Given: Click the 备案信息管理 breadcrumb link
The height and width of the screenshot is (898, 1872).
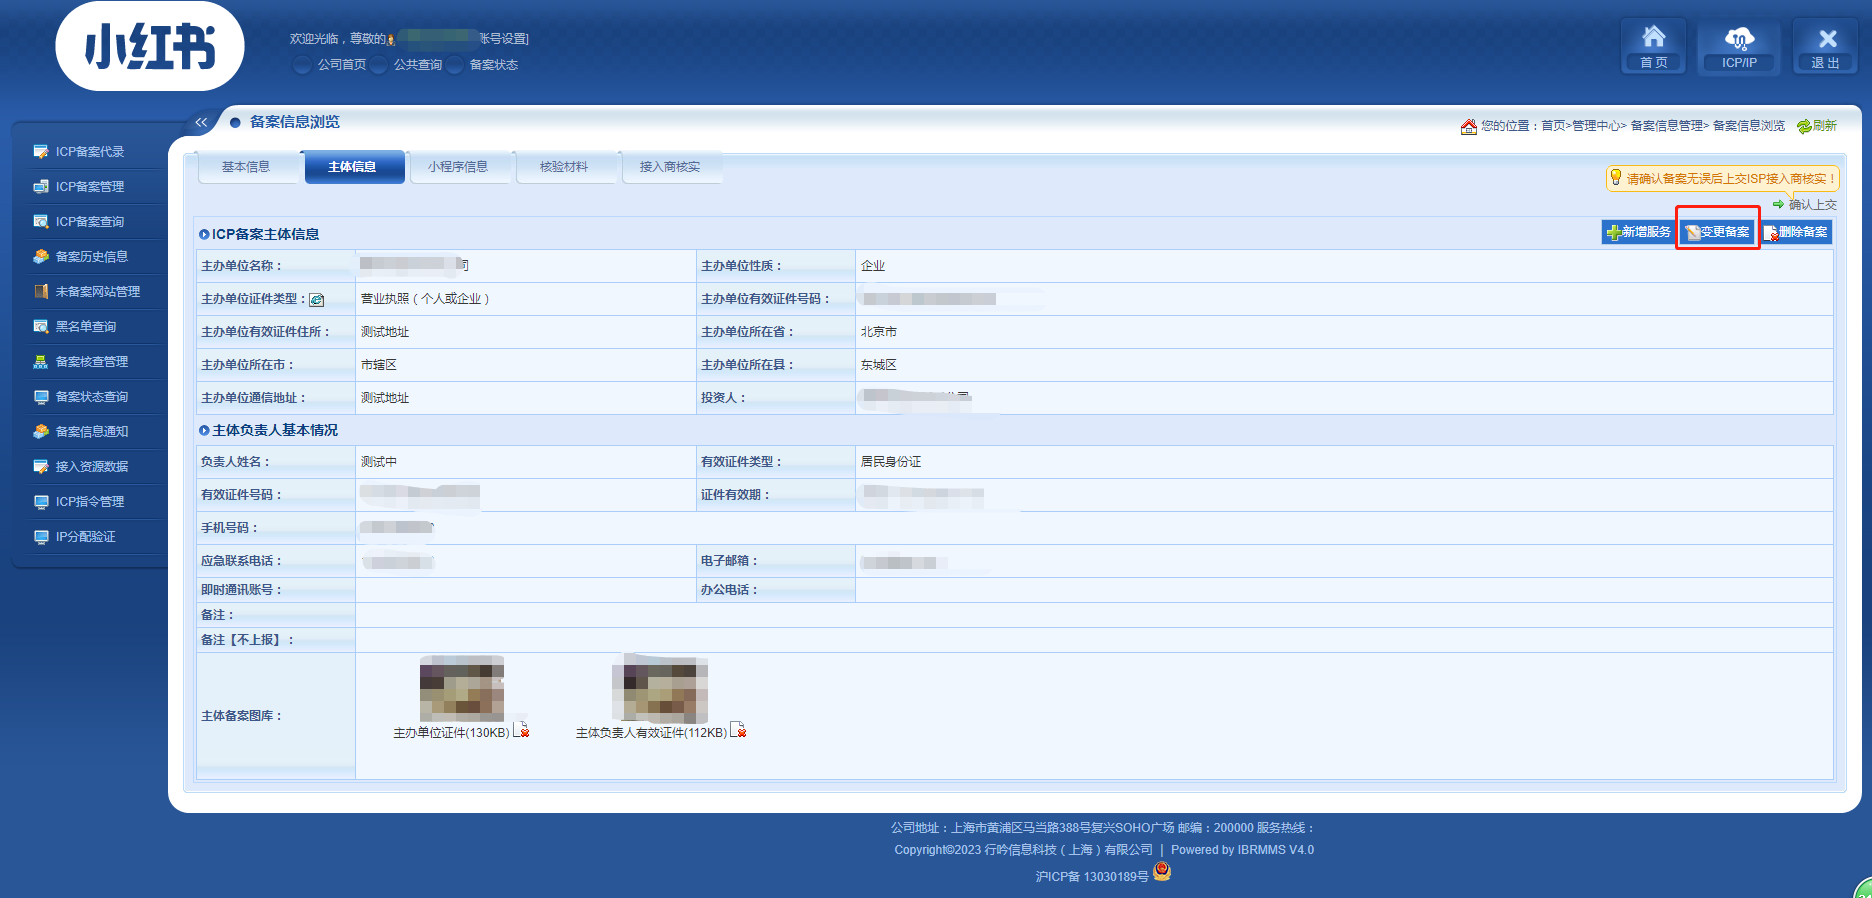Looking at the screenshot, I should (x=1667, y=126).
